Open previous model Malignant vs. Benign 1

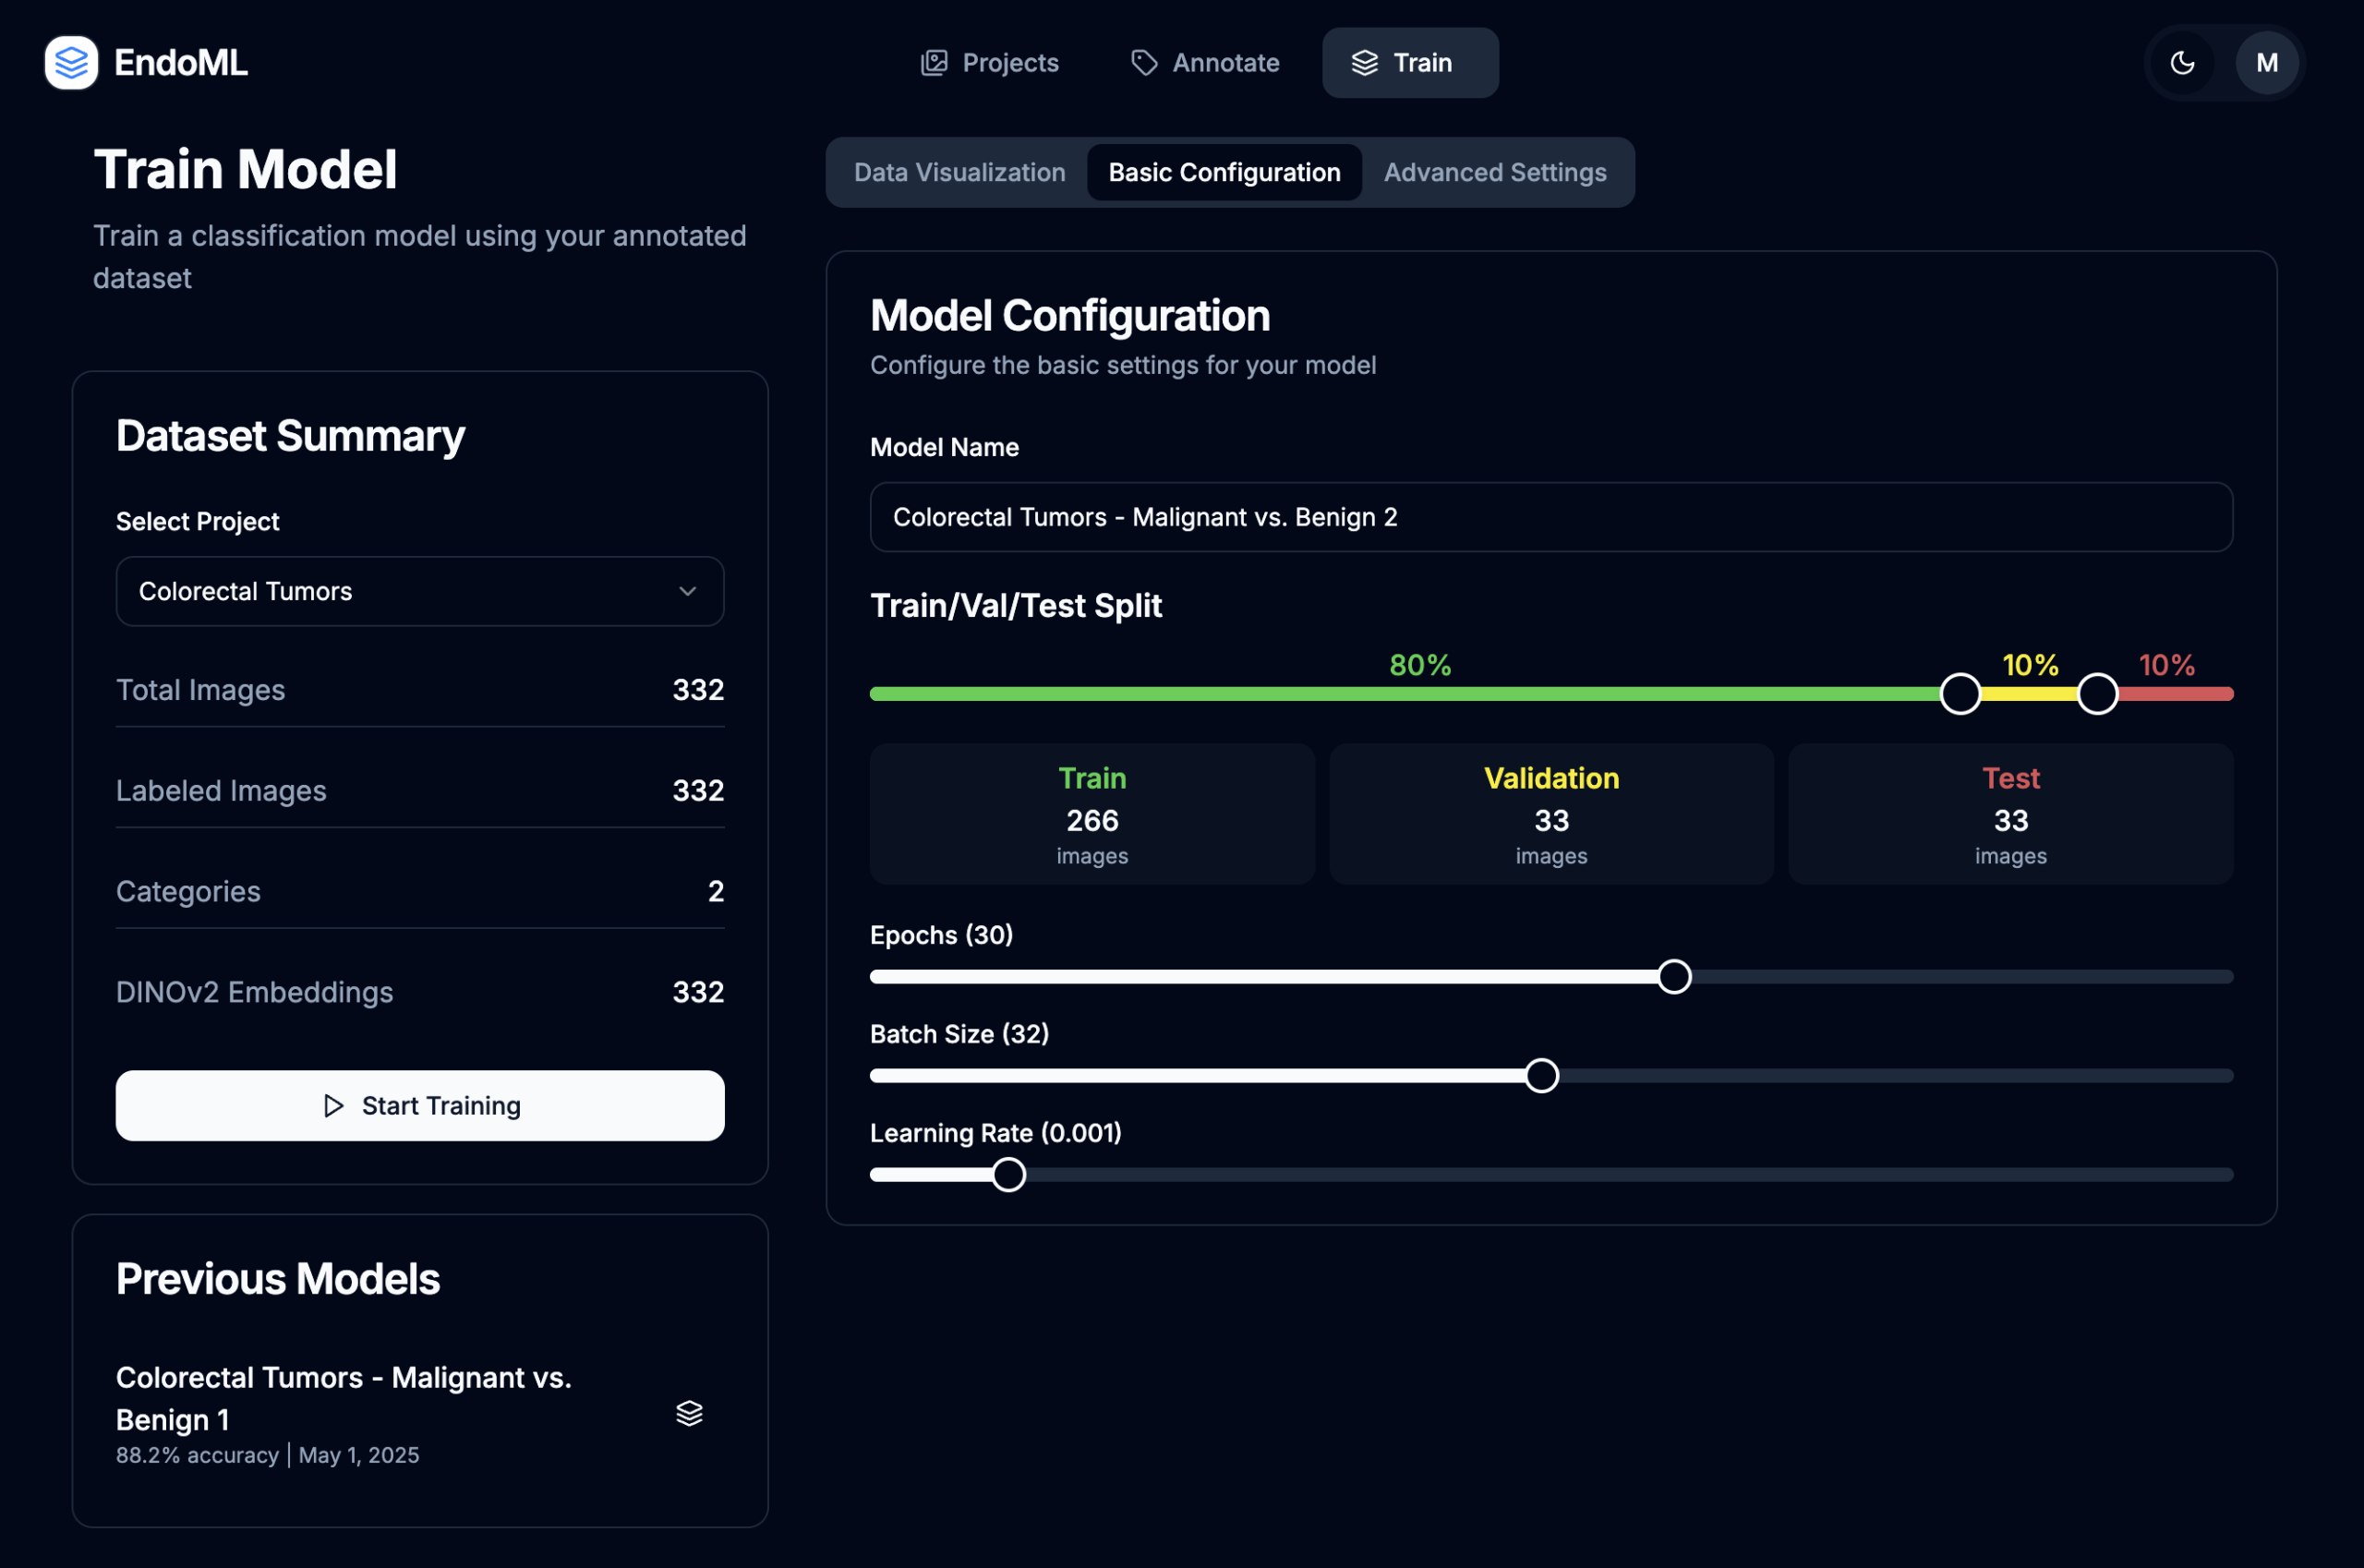(x=343, y=1397)
